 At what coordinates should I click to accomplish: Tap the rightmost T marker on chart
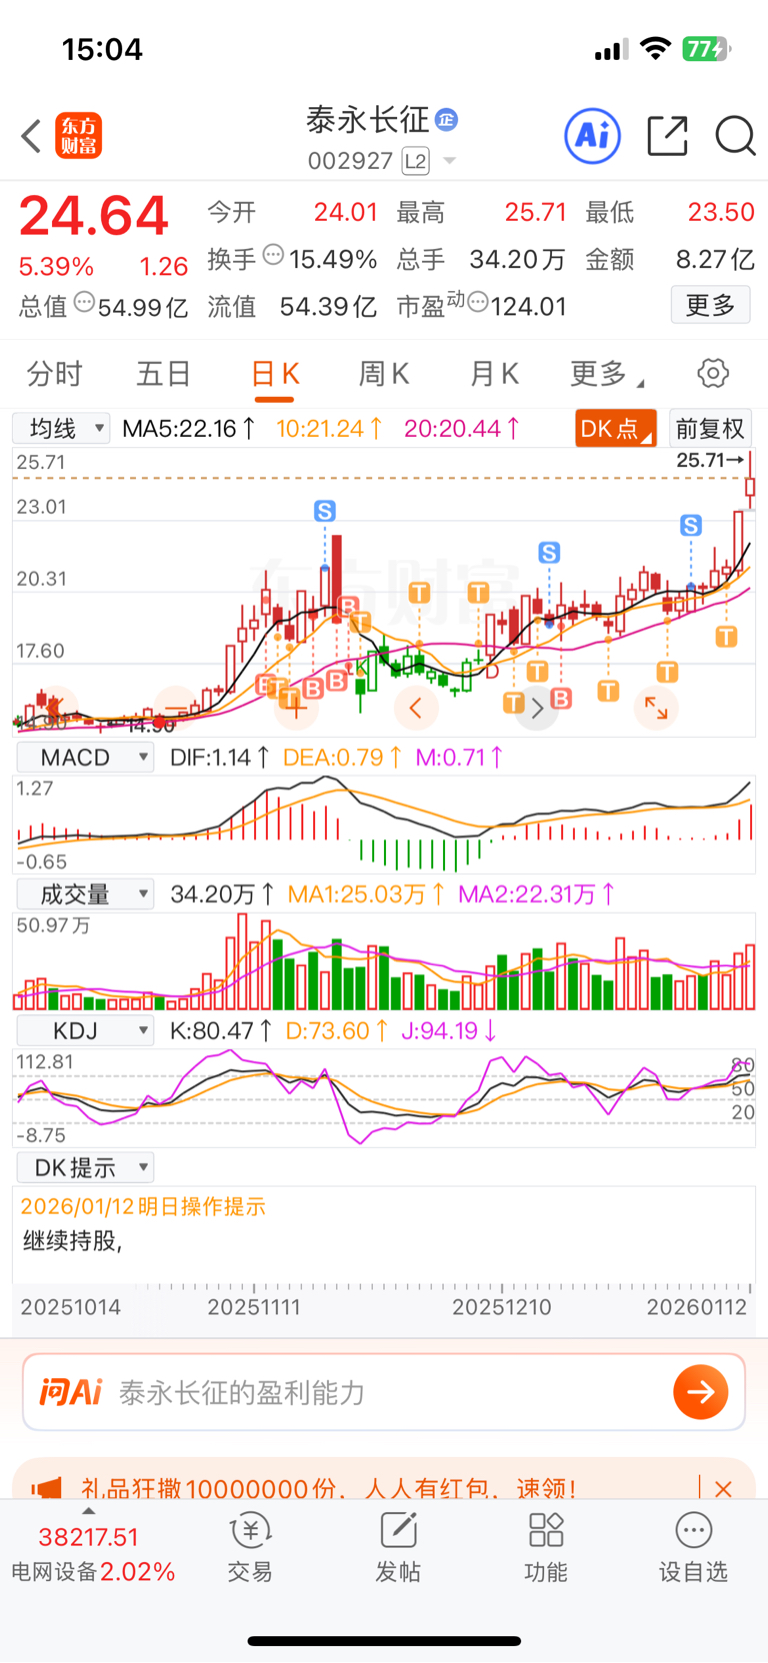[x=726, y=636]
